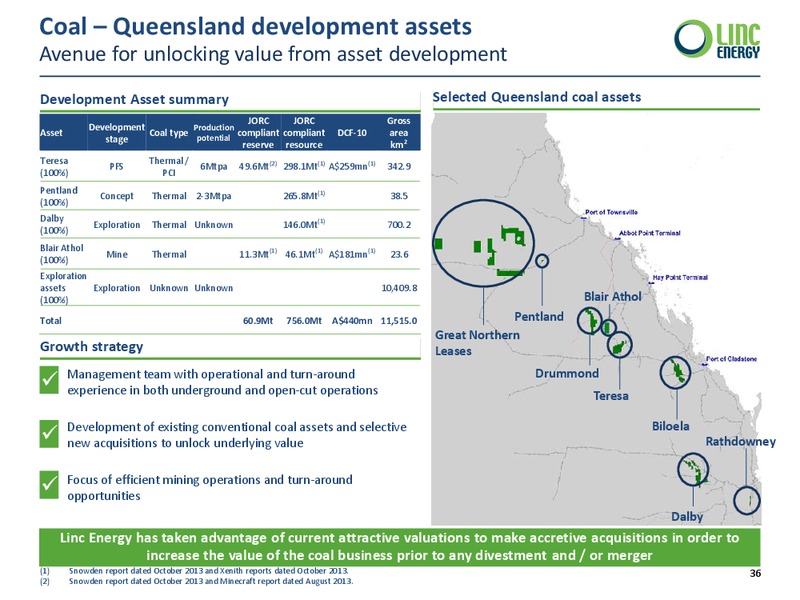Screen dimensions: 800x600
Task: Click the Biloela map label
Action: click(670, 426)
